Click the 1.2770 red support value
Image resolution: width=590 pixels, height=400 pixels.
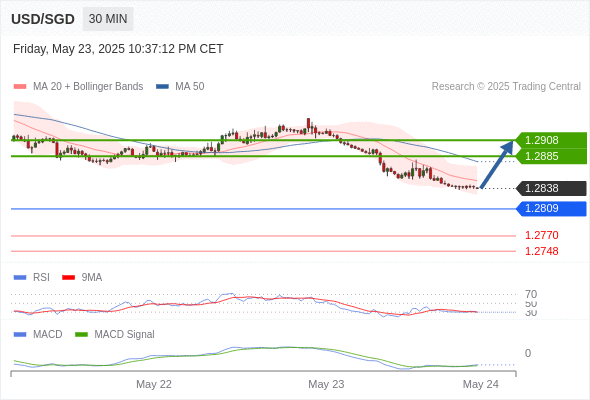[x=541, y=236]
